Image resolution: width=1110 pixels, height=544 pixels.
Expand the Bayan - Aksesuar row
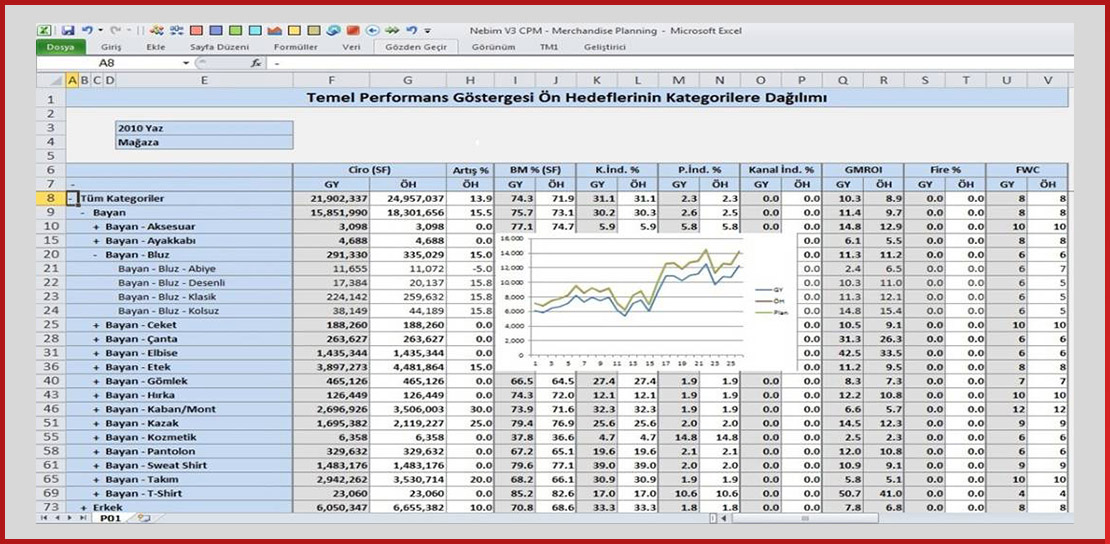tap(97, 227)
